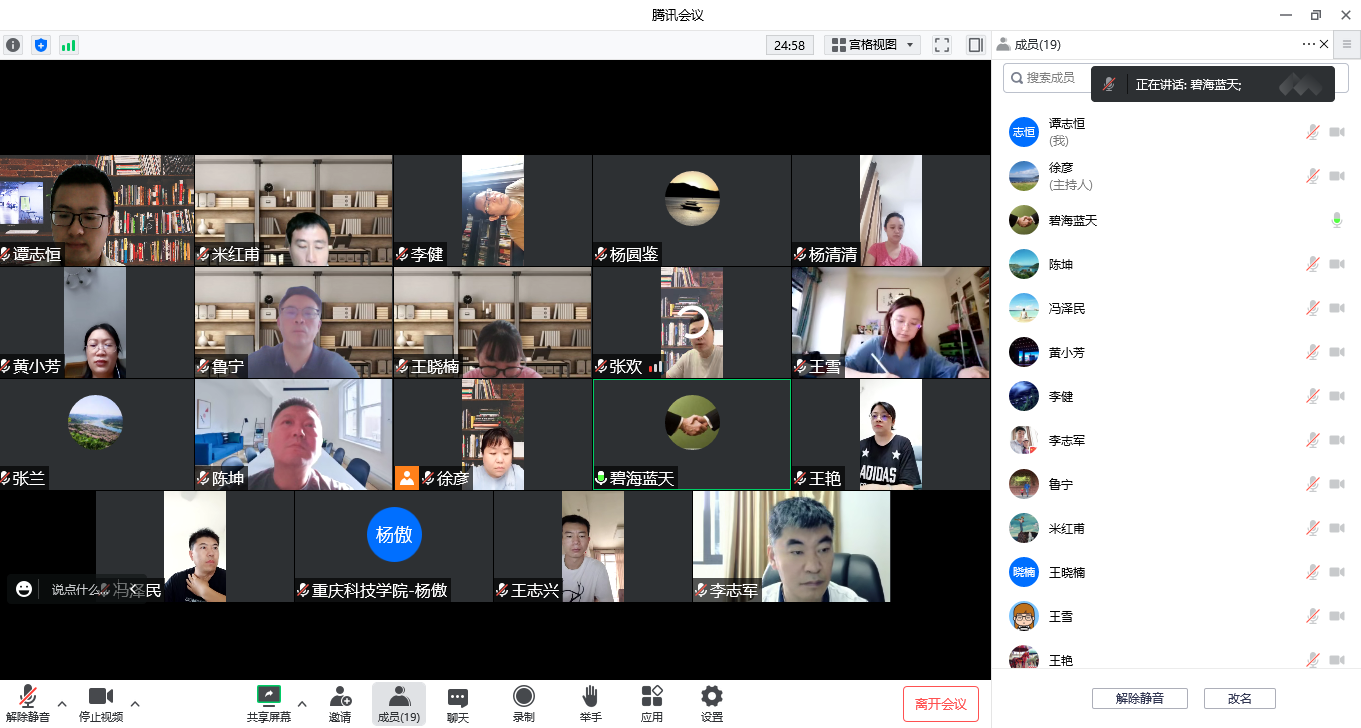Screen dimensions: 1361x728
Task: Toggle camera icon for 谭志恒 in list
Action: click(1337, 132)
